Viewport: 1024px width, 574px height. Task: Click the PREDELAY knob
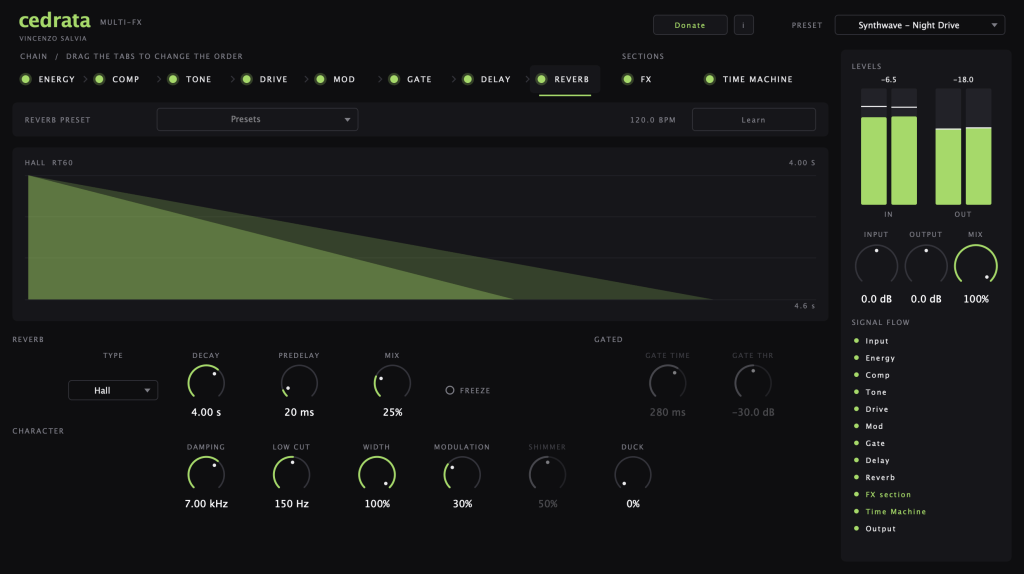click(299, 383)
